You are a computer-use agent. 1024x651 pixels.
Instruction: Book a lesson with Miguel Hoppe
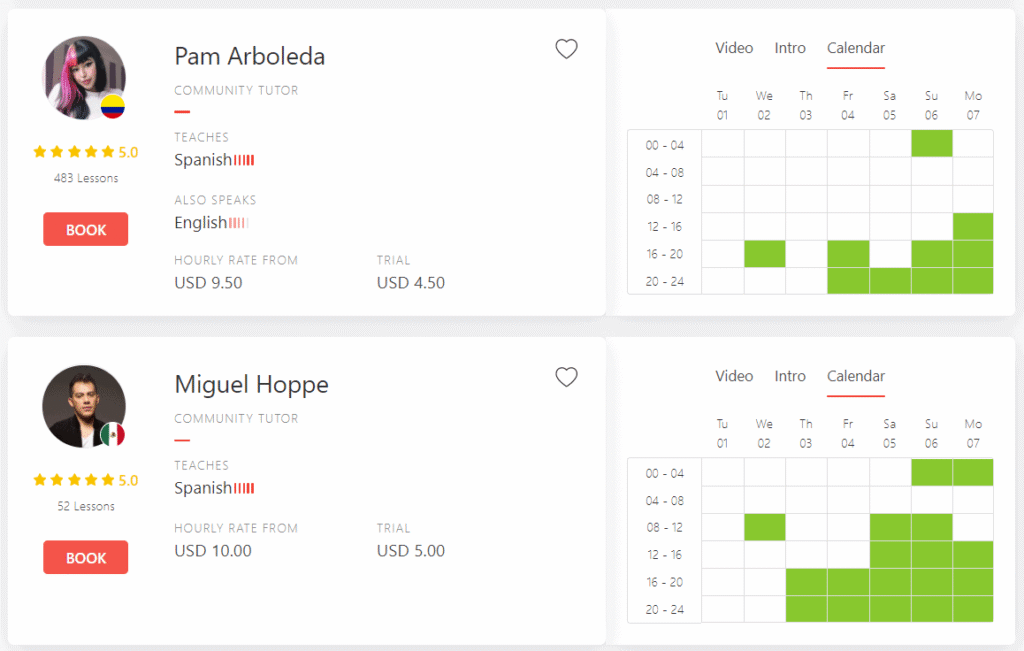click(86, 558)
